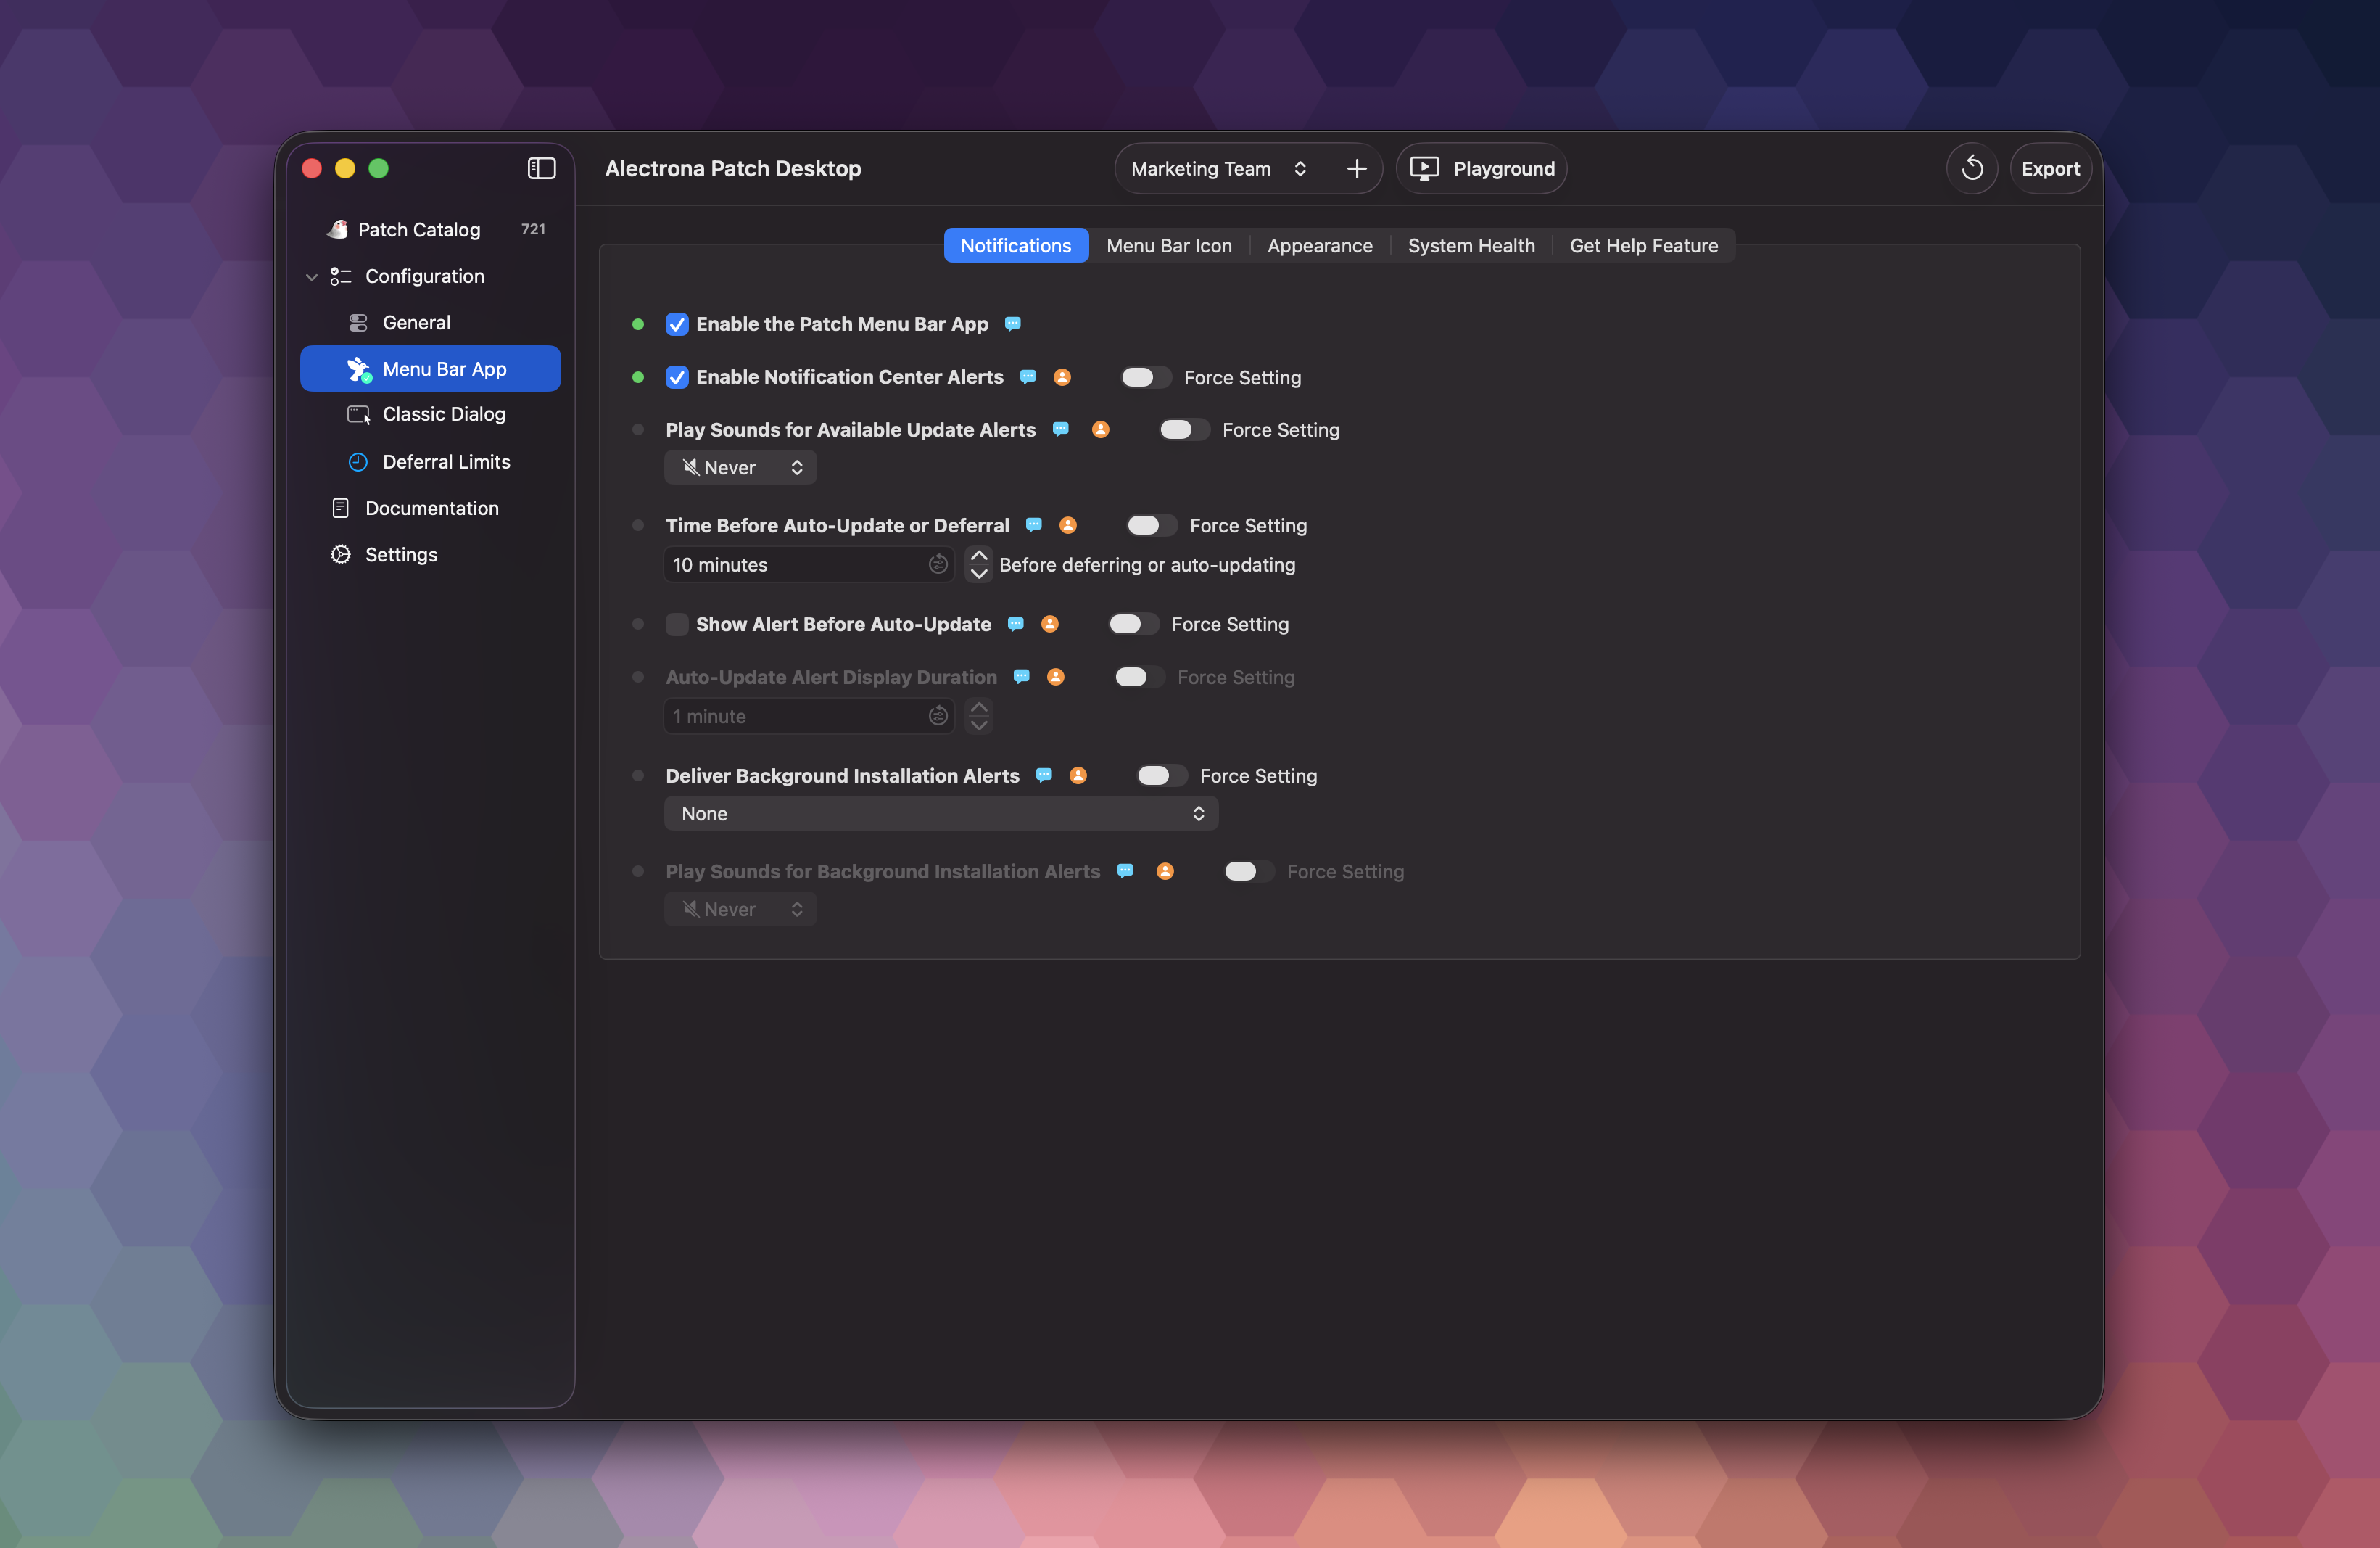The height and width of the screenshot is (1548, 2380).
Task: Open info bubble for Enable Notification Center Alerts
Action: [x=1027, y=377]
